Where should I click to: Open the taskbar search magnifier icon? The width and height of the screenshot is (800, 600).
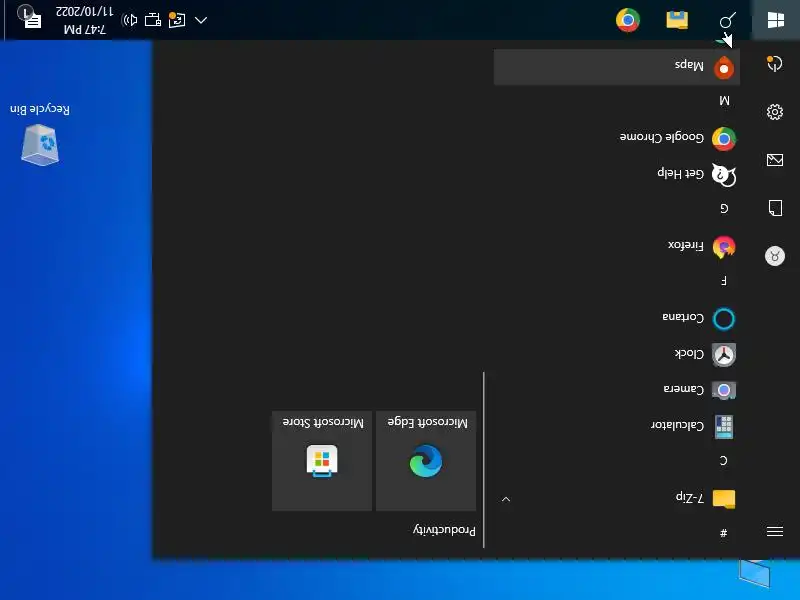(728, 20)
